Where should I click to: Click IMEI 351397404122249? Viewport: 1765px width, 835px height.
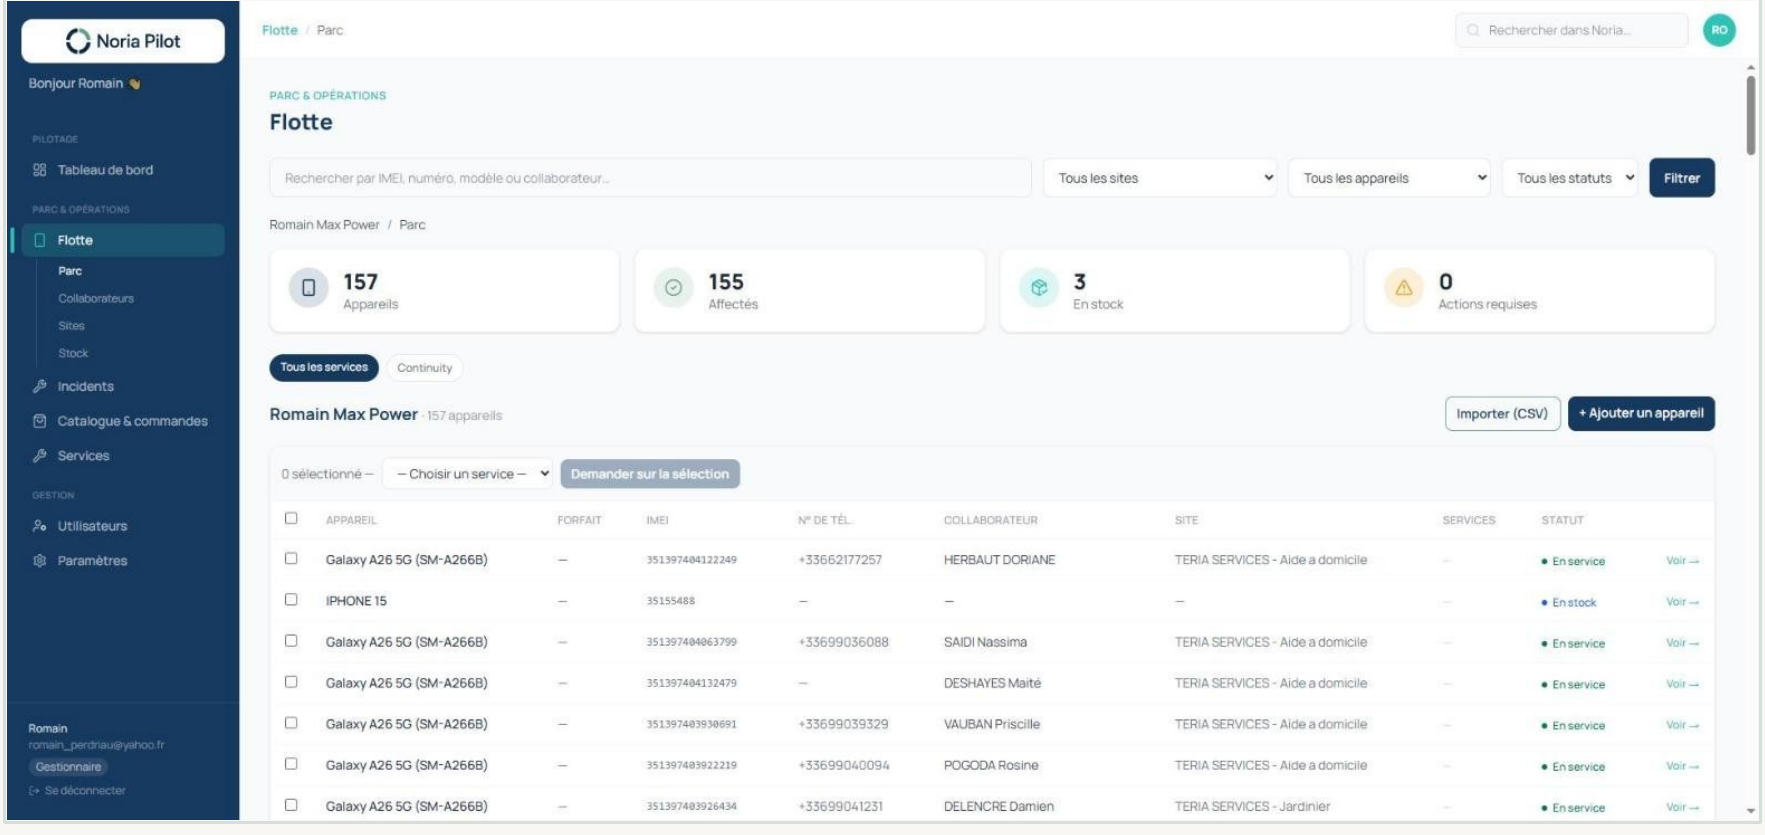coord(691,560)
